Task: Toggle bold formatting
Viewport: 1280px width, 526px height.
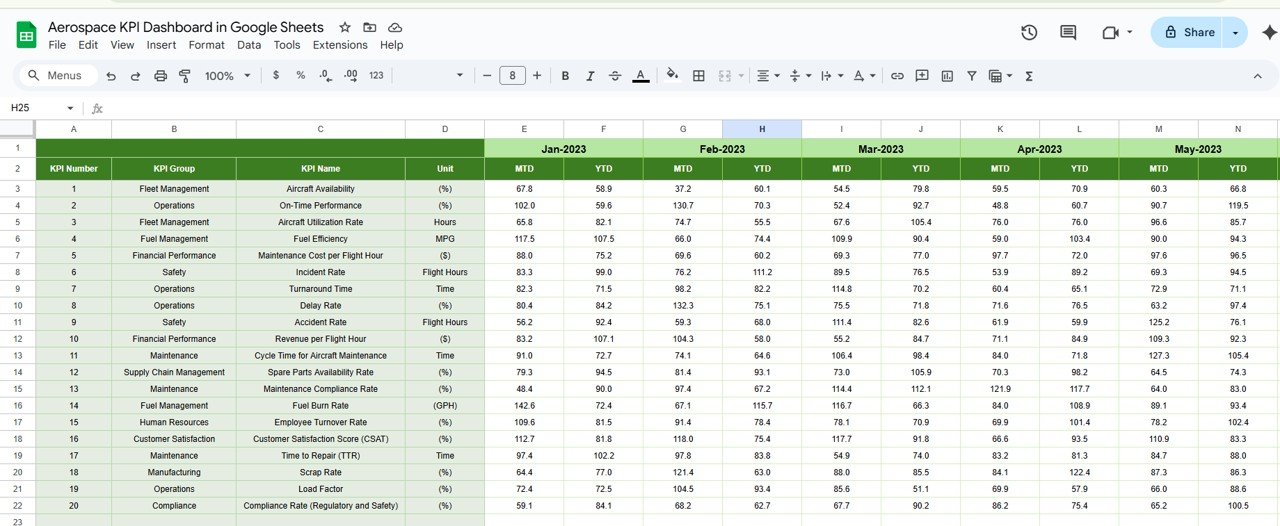Action: pos(565,76)
